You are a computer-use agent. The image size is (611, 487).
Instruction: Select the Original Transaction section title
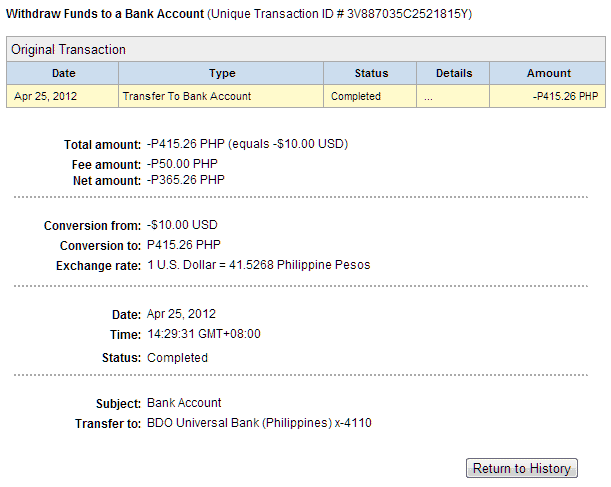pos(68,49)
